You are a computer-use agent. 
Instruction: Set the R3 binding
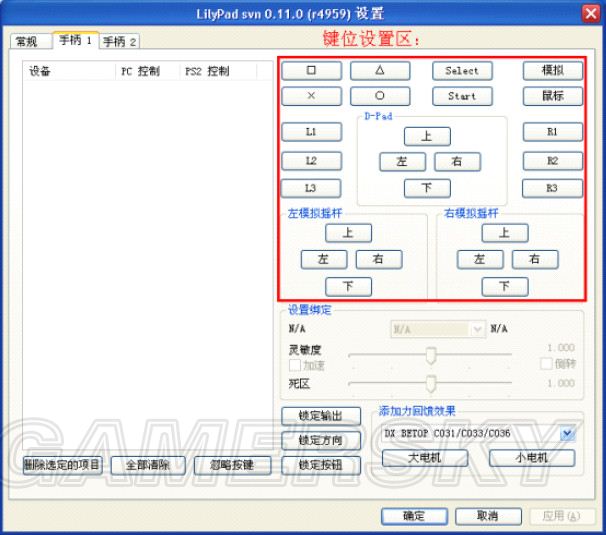[x=552, y=188]
